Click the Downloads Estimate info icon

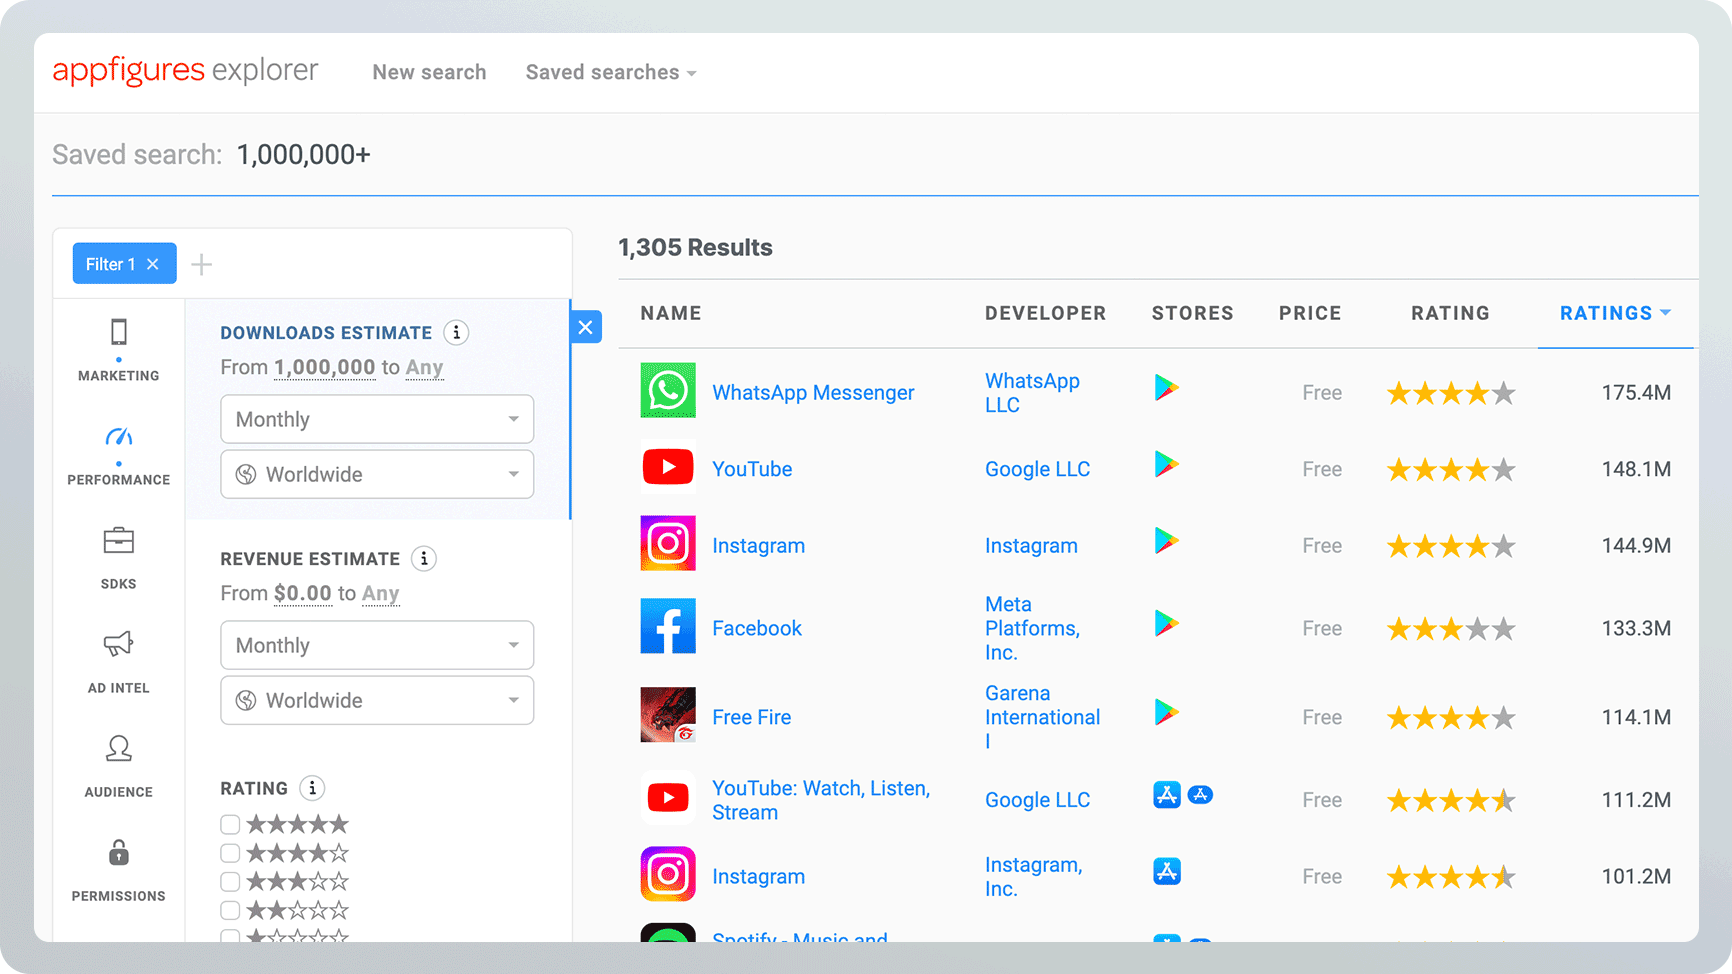457,332
